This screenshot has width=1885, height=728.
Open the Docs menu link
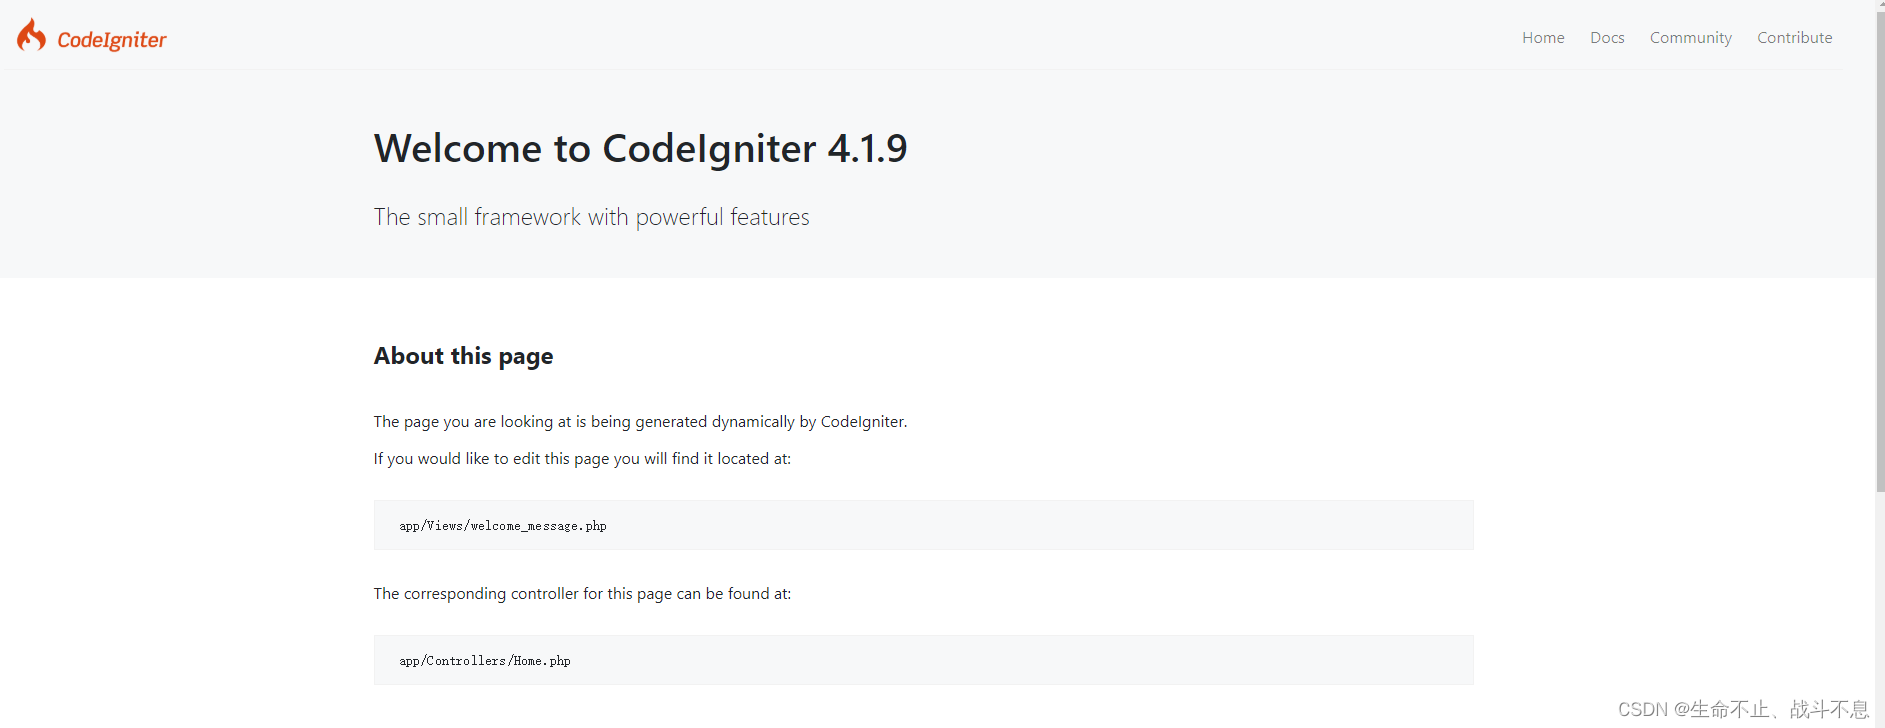pyautogui.click(x=1607, y=38)
